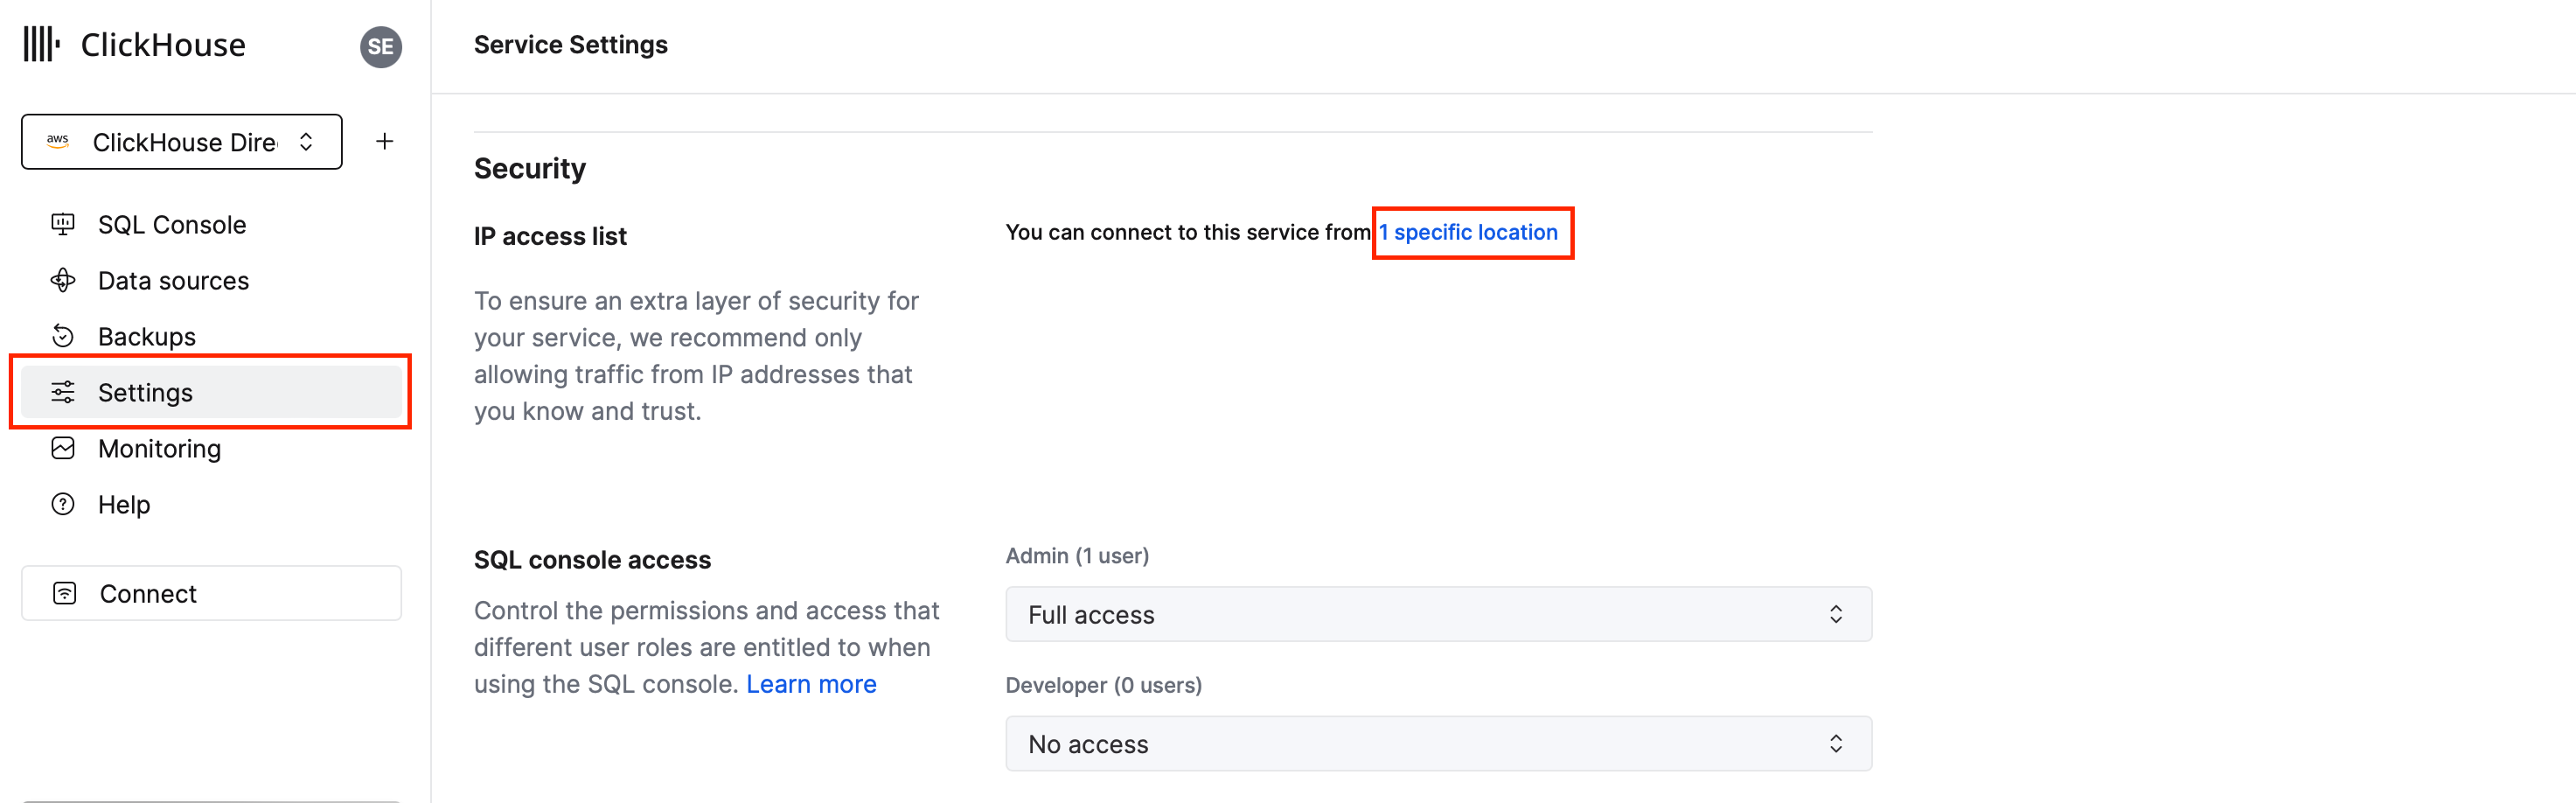2576x803 pixels.
Task: Open the Developer No access dropdown
Action: tap(1438, 743)
